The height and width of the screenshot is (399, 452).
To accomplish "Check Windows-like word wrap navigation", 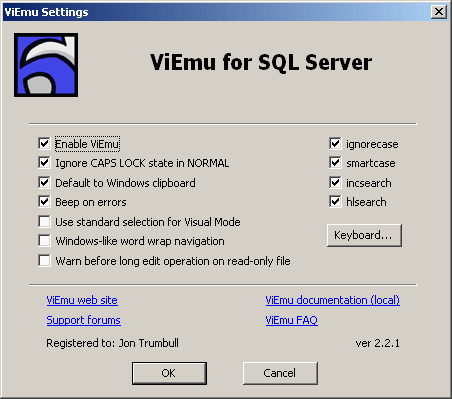I will [x=44, y=241].
